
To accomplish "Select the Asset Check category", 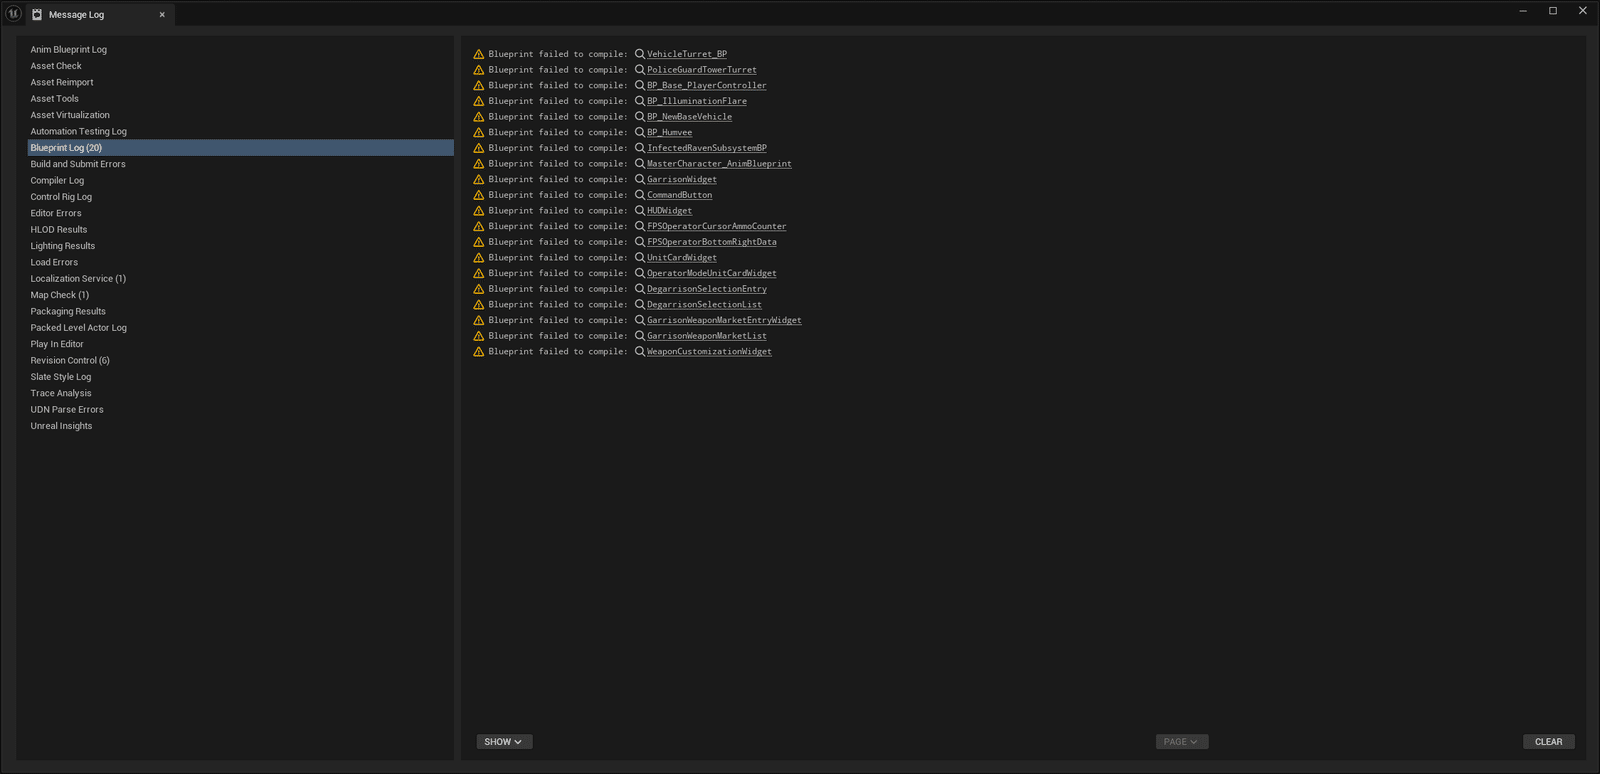I will (x=240, y=66).
